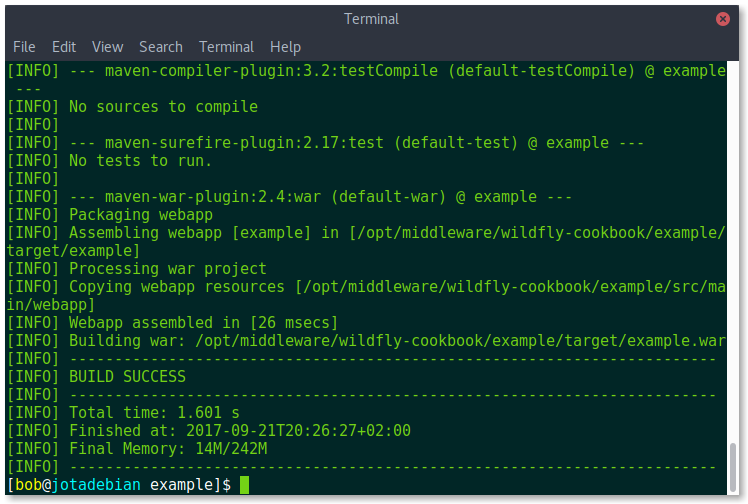
Task: Click the green cursor block at prompt
Action: (244, 485)
